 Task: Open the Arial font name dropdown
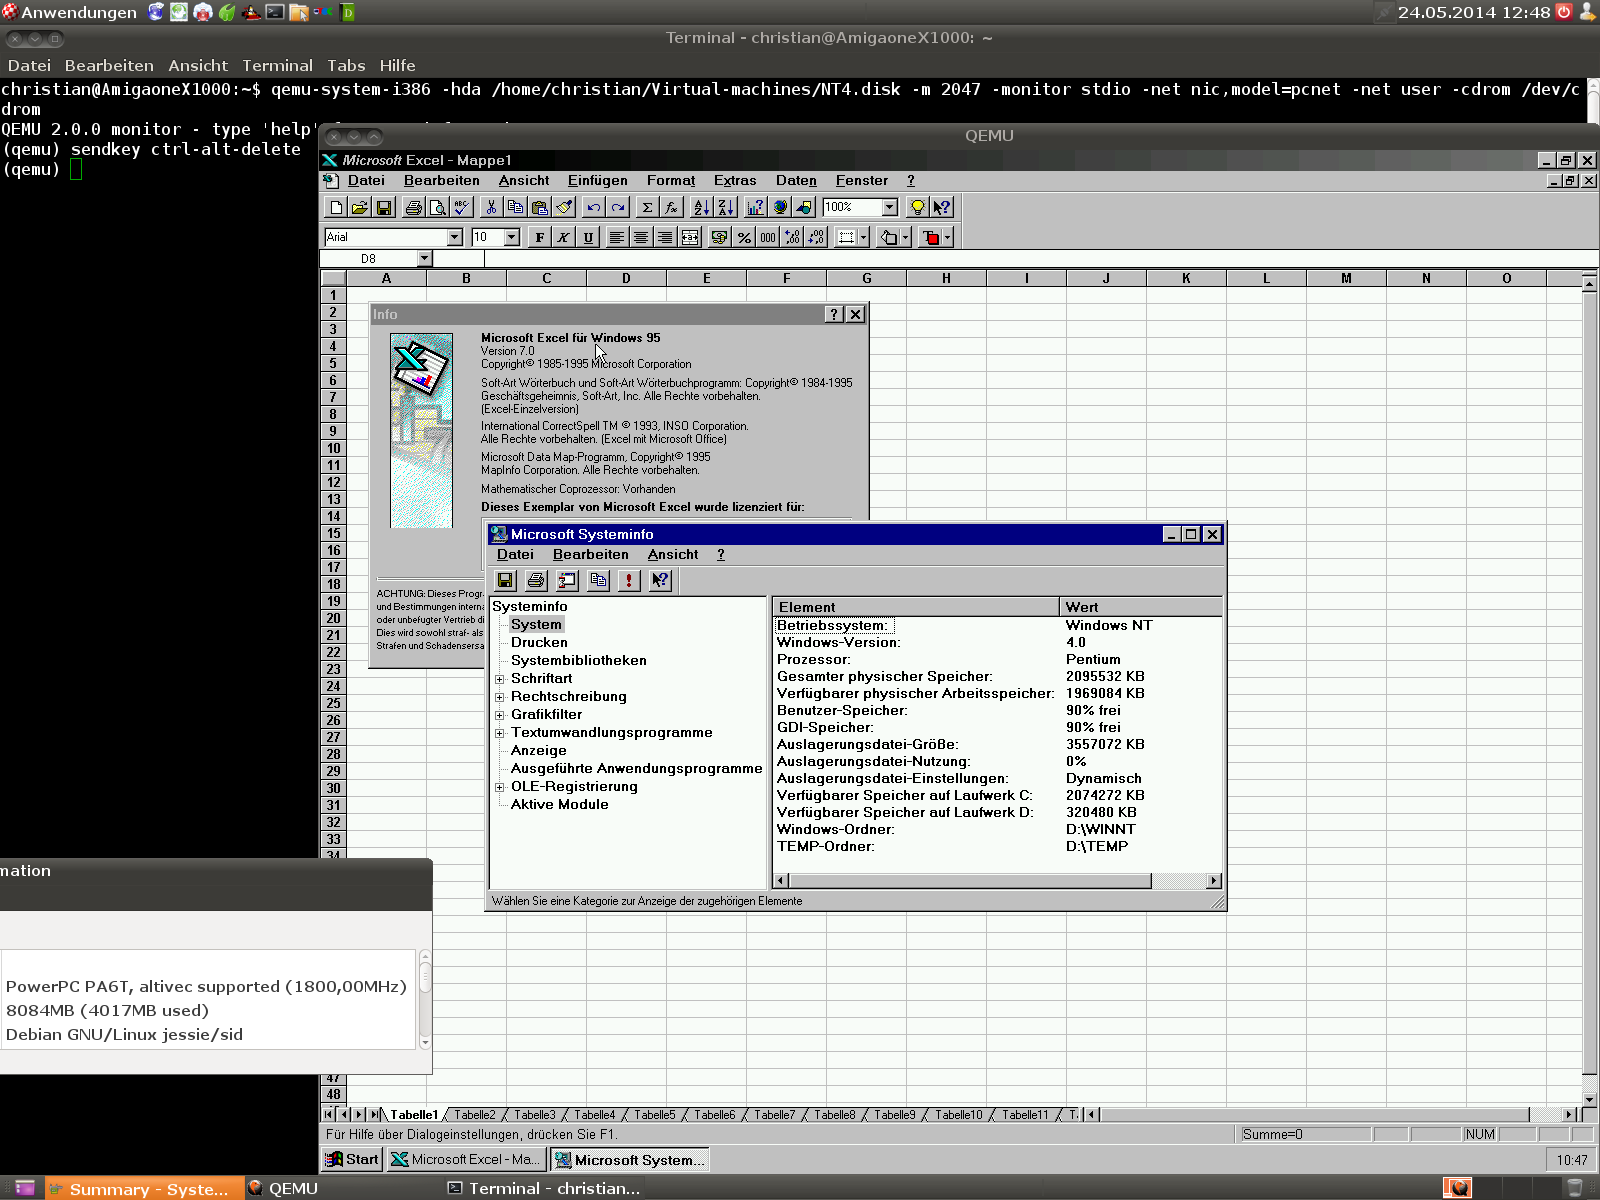(x=455, y=237)
